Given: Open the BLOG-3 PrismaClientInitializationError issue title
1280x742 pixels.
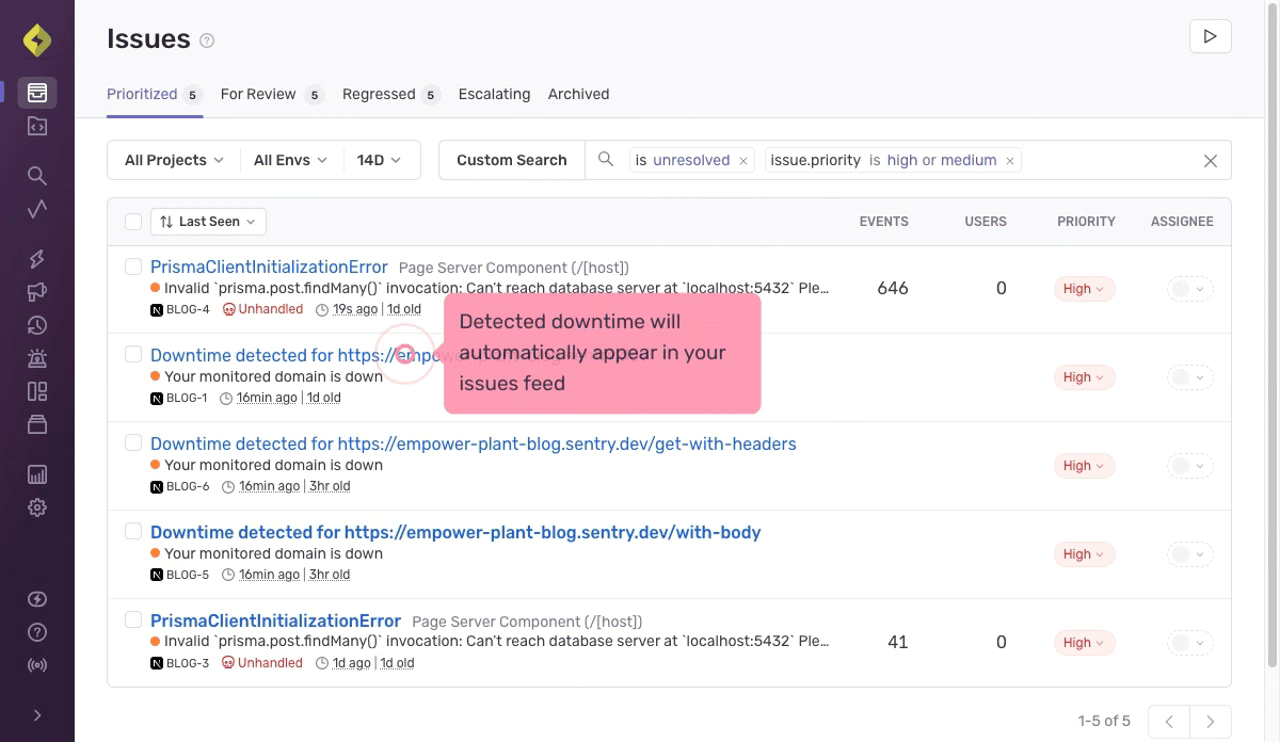Looking at the screenshot, I should click(x=275, y=621).
